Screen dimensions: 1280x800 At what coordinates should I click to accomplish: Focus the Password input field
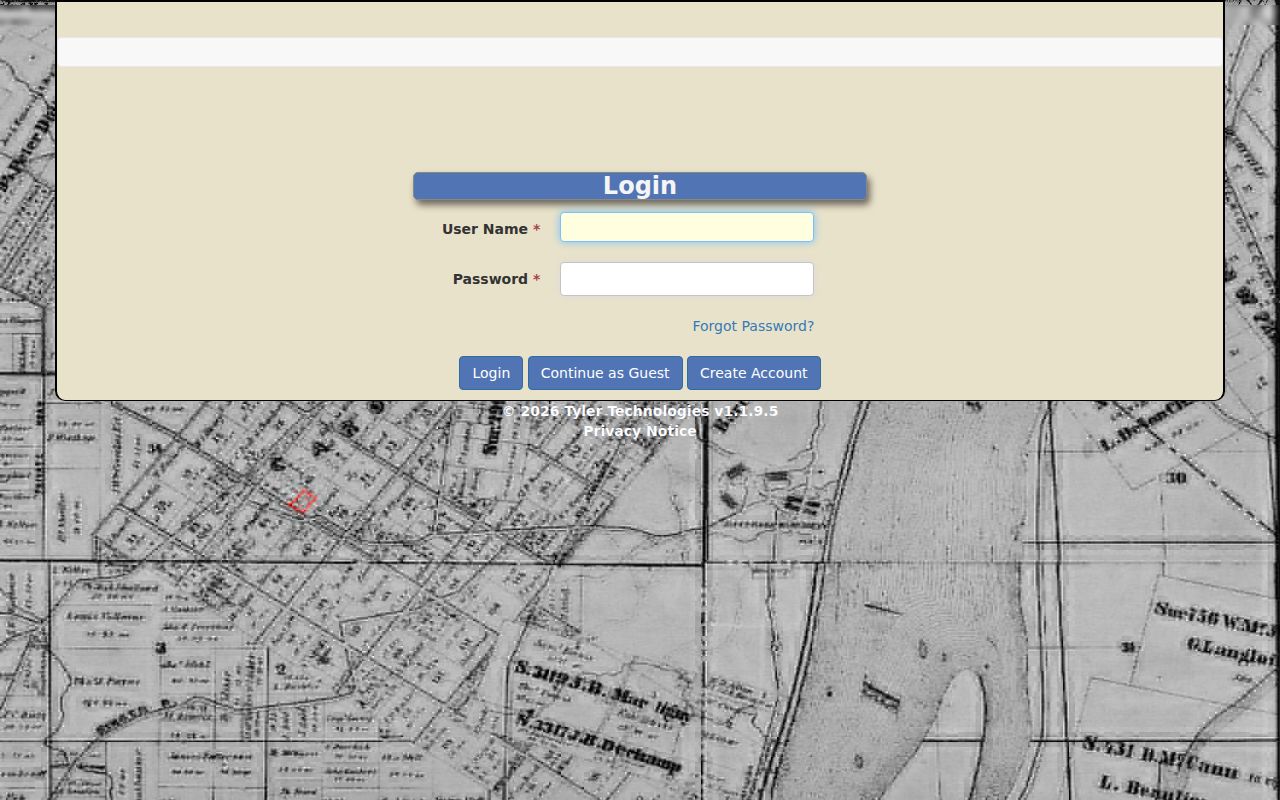[687, 279]
